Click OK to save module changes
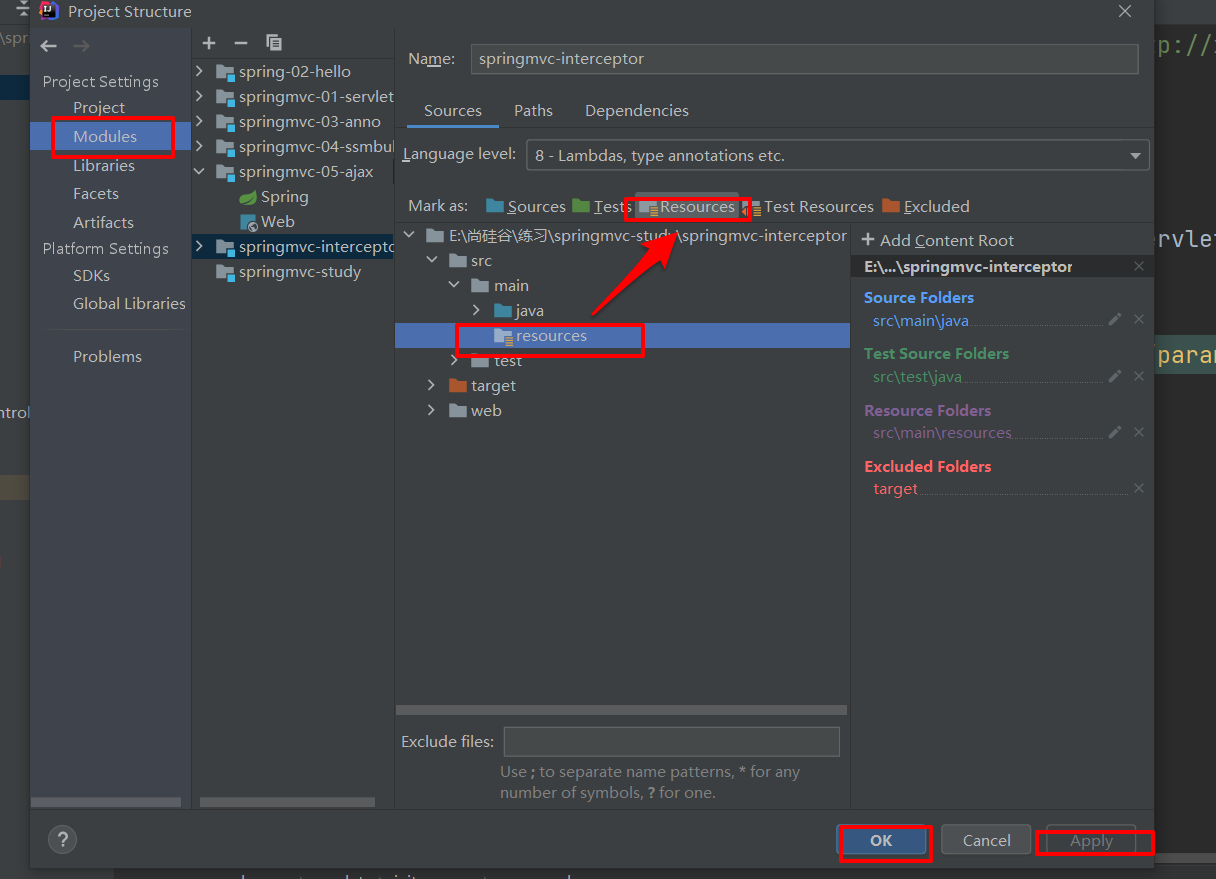Viewport: 1216px width, 879px height. (884, 841)
